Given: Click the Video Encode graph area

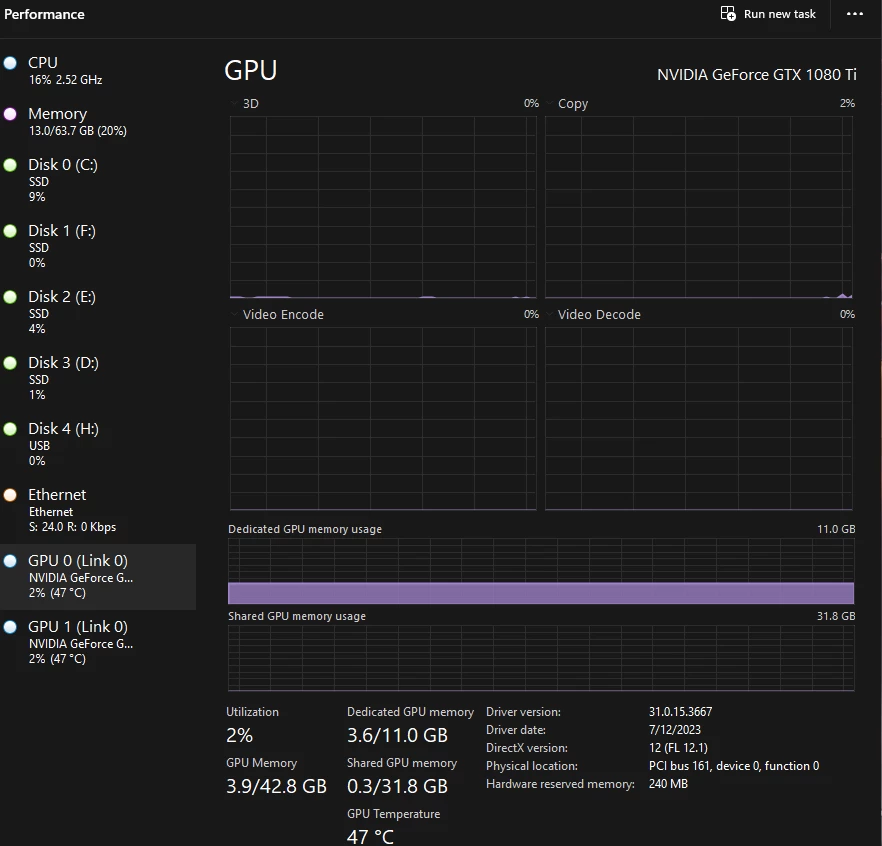Looking at the screenshot, I should (383, 418).
